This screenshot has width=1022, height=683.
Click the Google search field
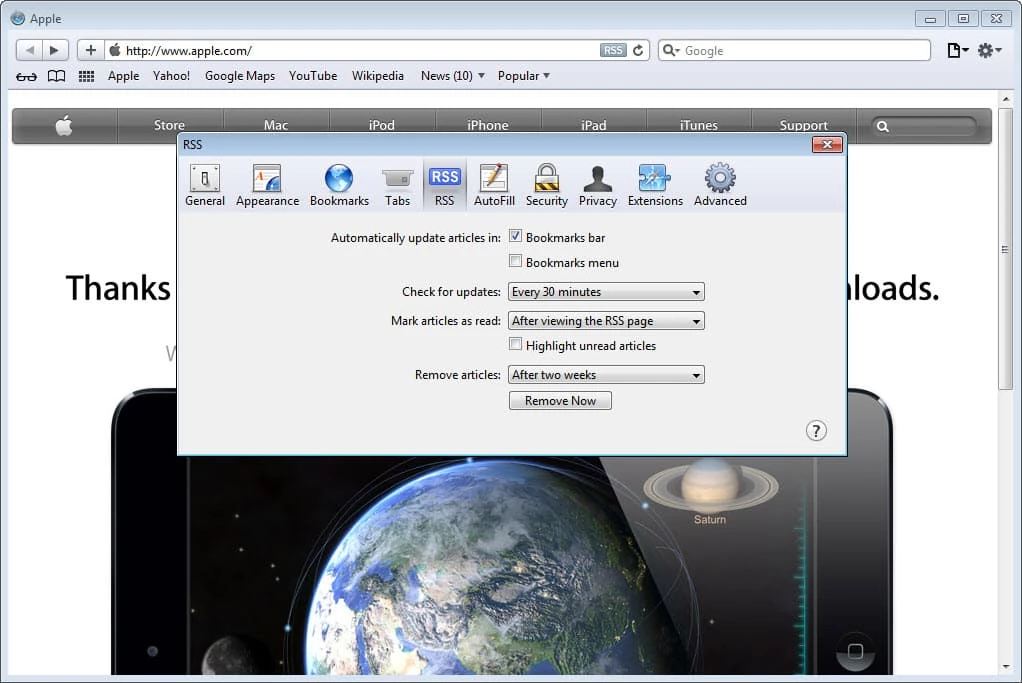(x=800, y=50)
